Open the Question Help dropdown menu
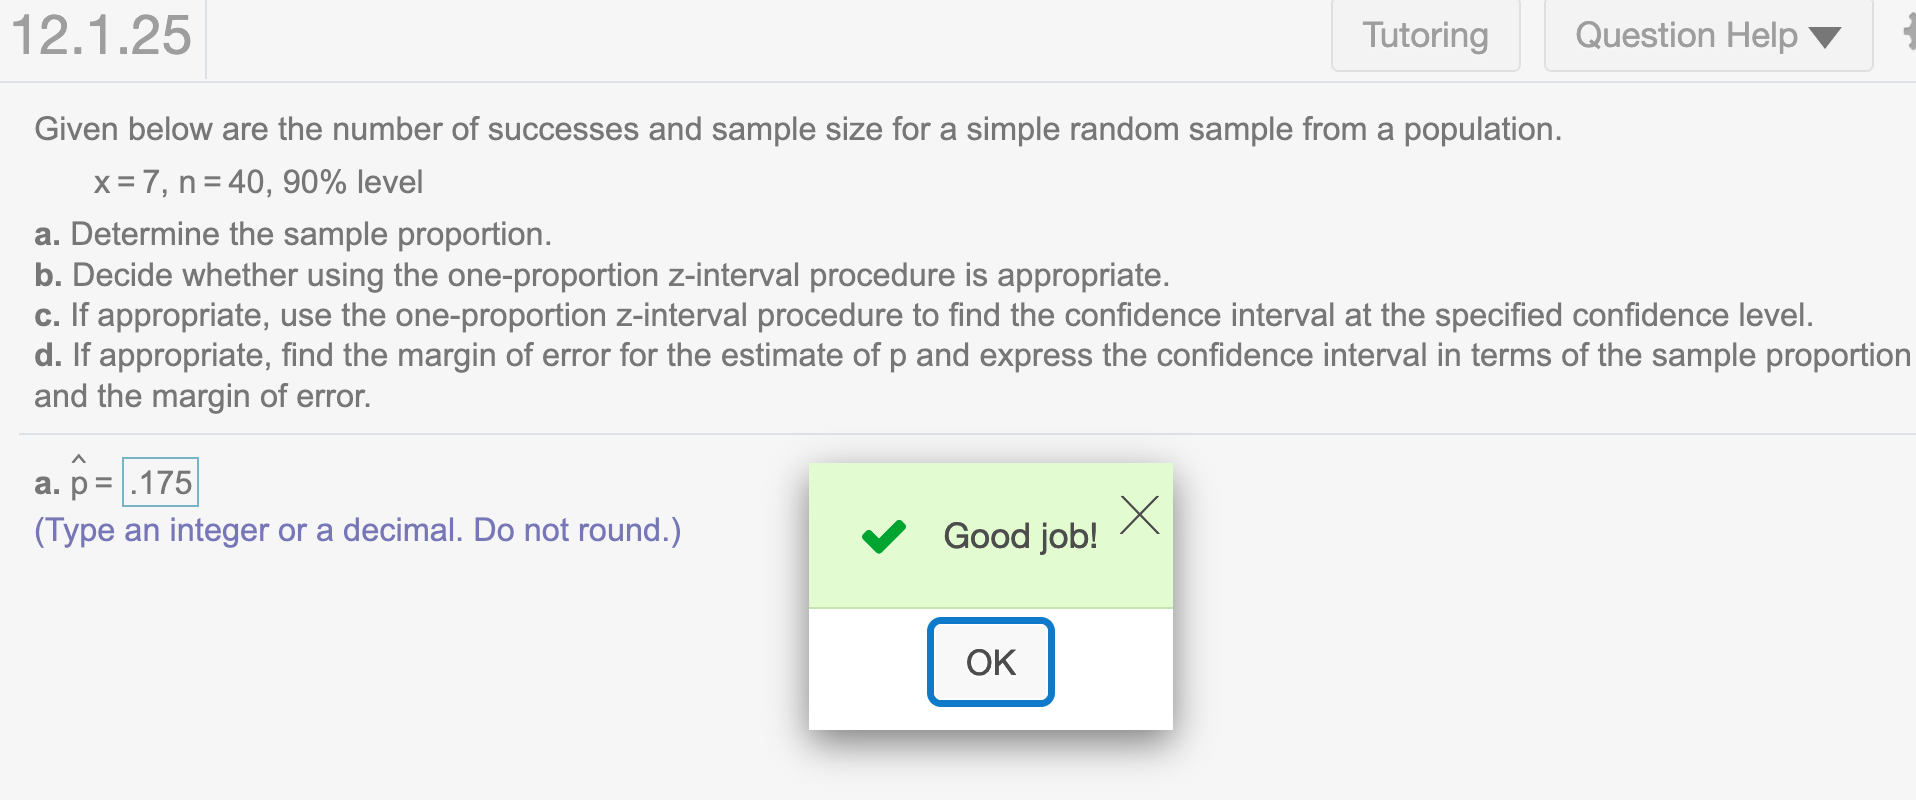The height and width of the screenshot is (800, 1916). click(1686, 36)
